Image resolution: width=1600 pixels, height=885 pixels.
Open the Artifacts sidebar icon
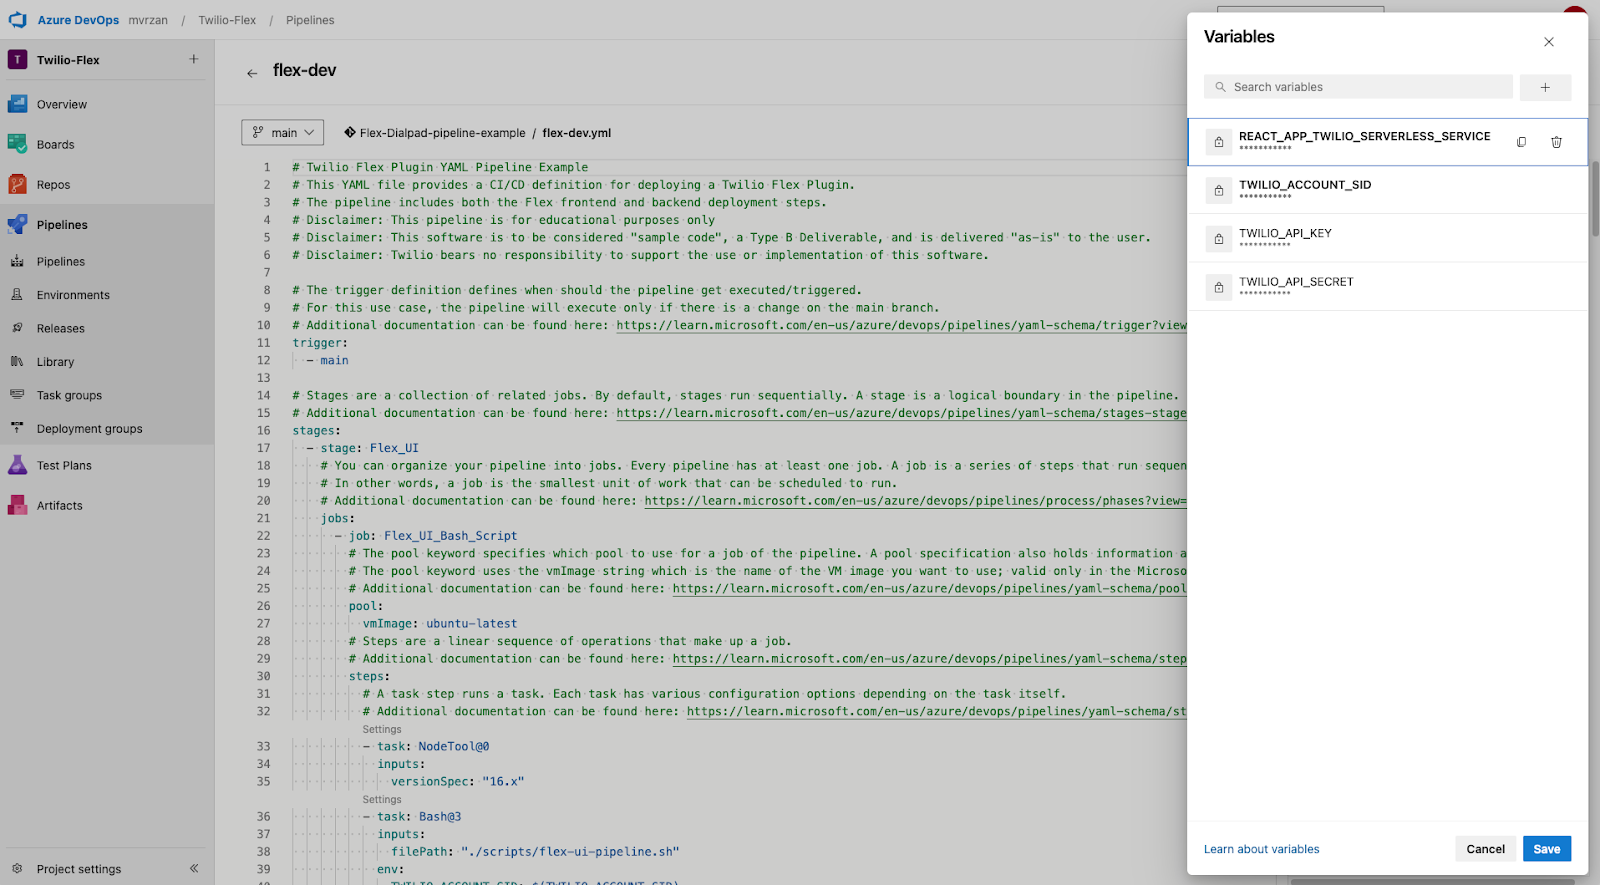coord(17,505)
